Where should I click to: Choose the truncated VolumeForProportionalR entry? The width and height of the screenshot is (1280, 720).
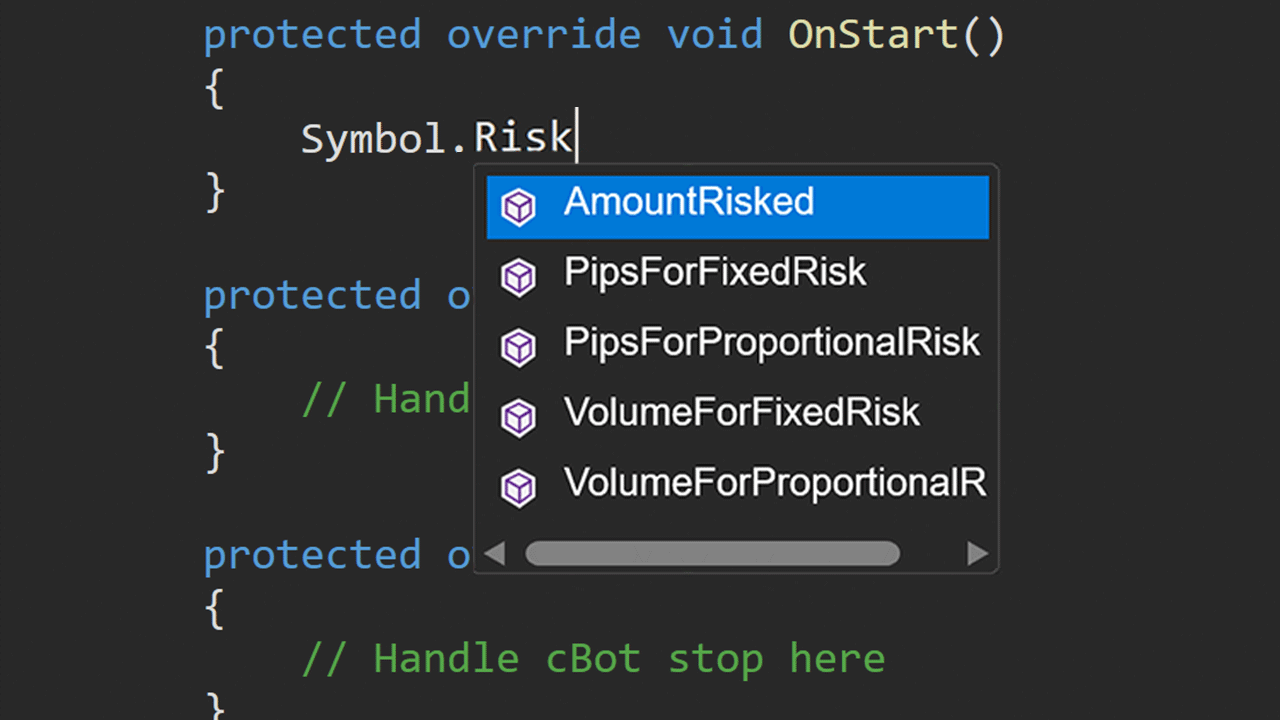coord(737,483)
